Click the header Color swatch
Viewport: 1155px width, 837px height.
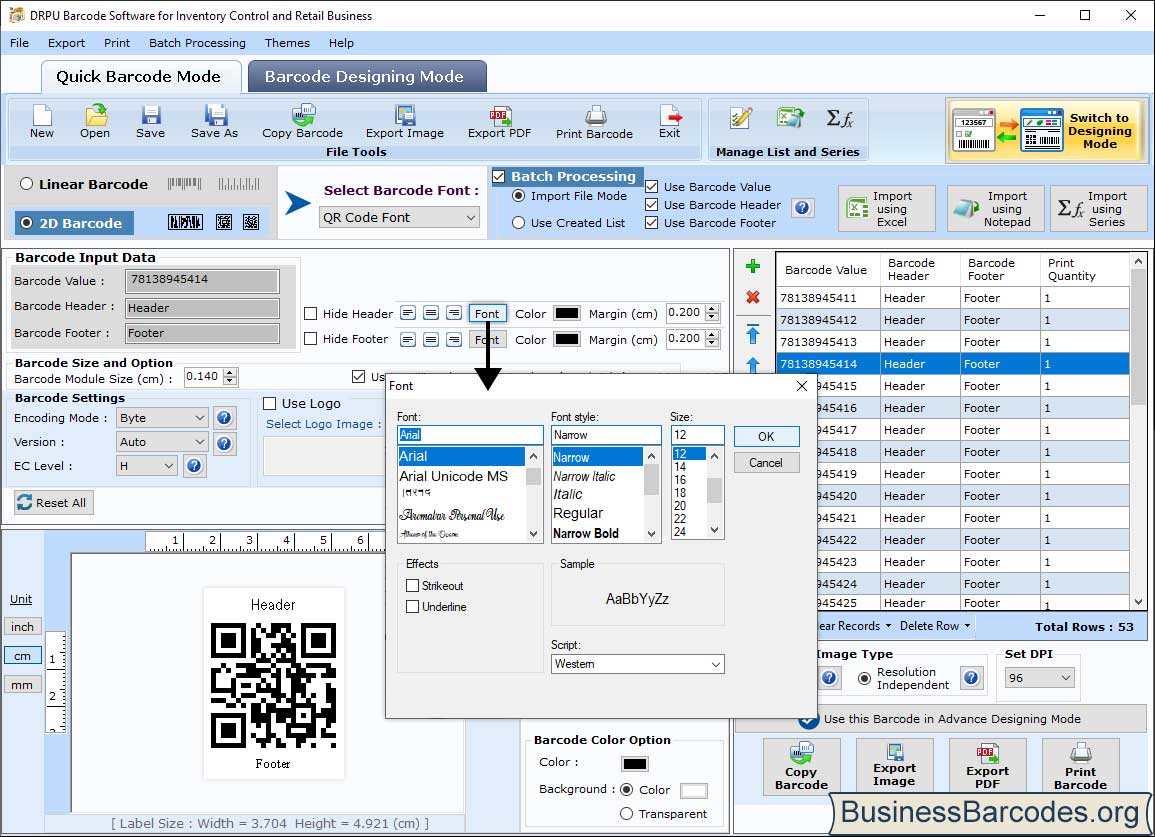click(566, 313)
